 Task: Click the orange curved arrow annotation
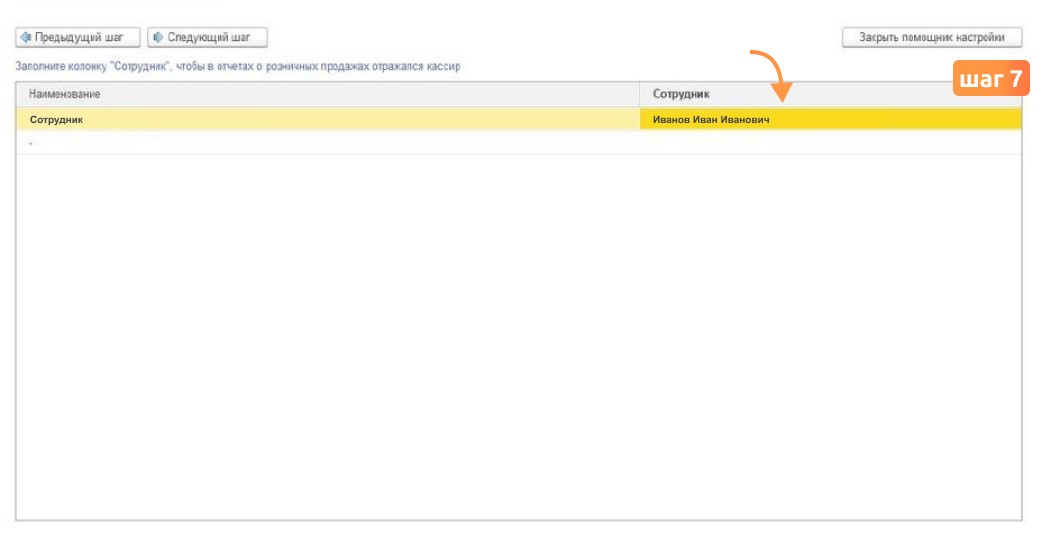773,75
